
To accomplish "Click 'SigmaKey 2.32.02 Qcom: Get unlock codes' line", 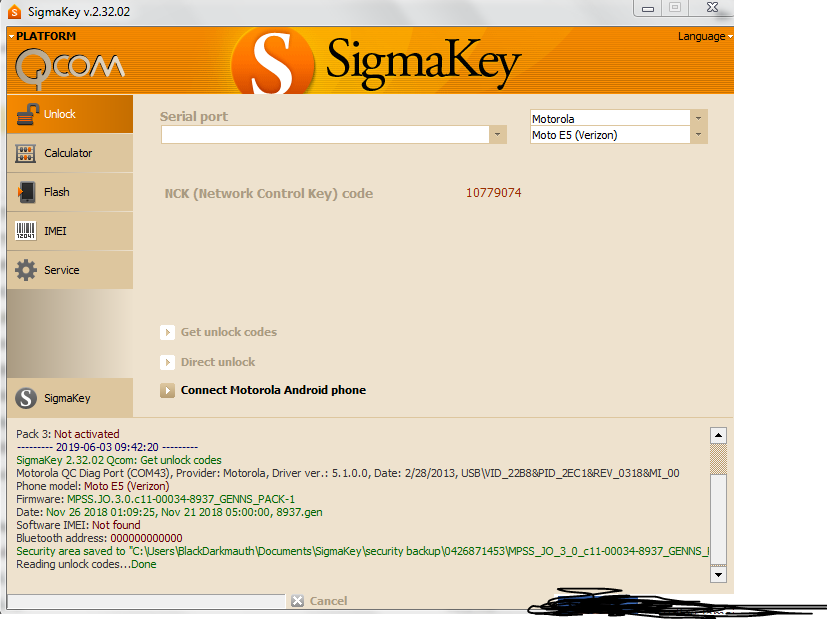I will coord(119,460).
